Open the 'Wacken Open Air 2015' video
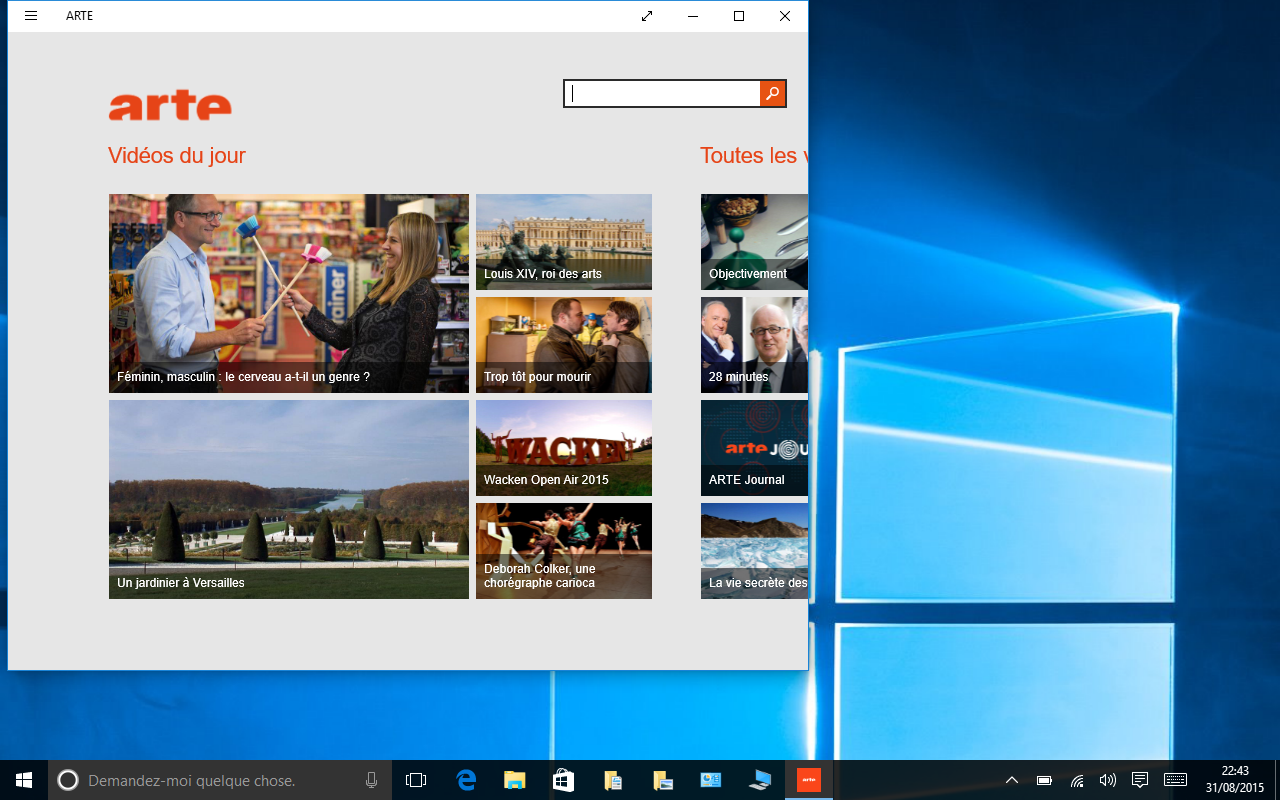The image size is (1280, 800). click(564, 448)
